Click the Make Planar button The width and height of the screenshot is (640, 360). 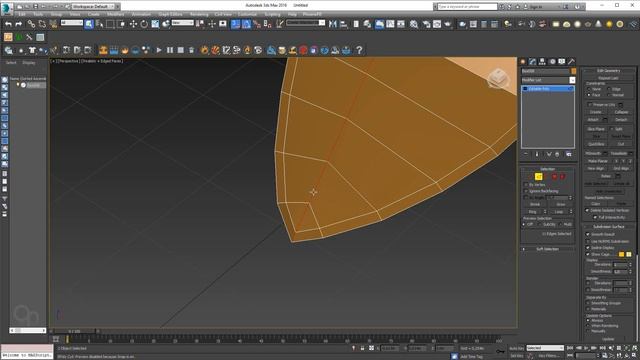coord(598,161)
